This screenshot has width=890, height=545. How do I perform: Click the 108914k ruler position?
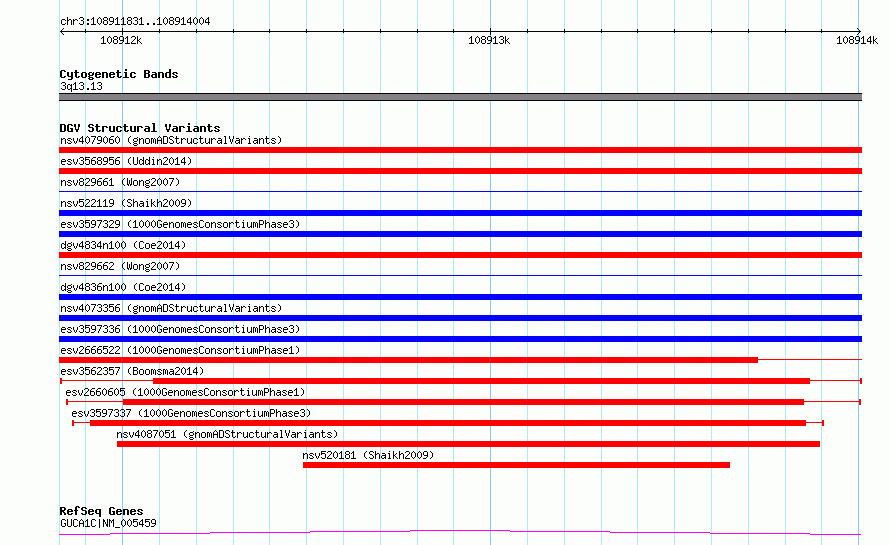coord(857,40)
